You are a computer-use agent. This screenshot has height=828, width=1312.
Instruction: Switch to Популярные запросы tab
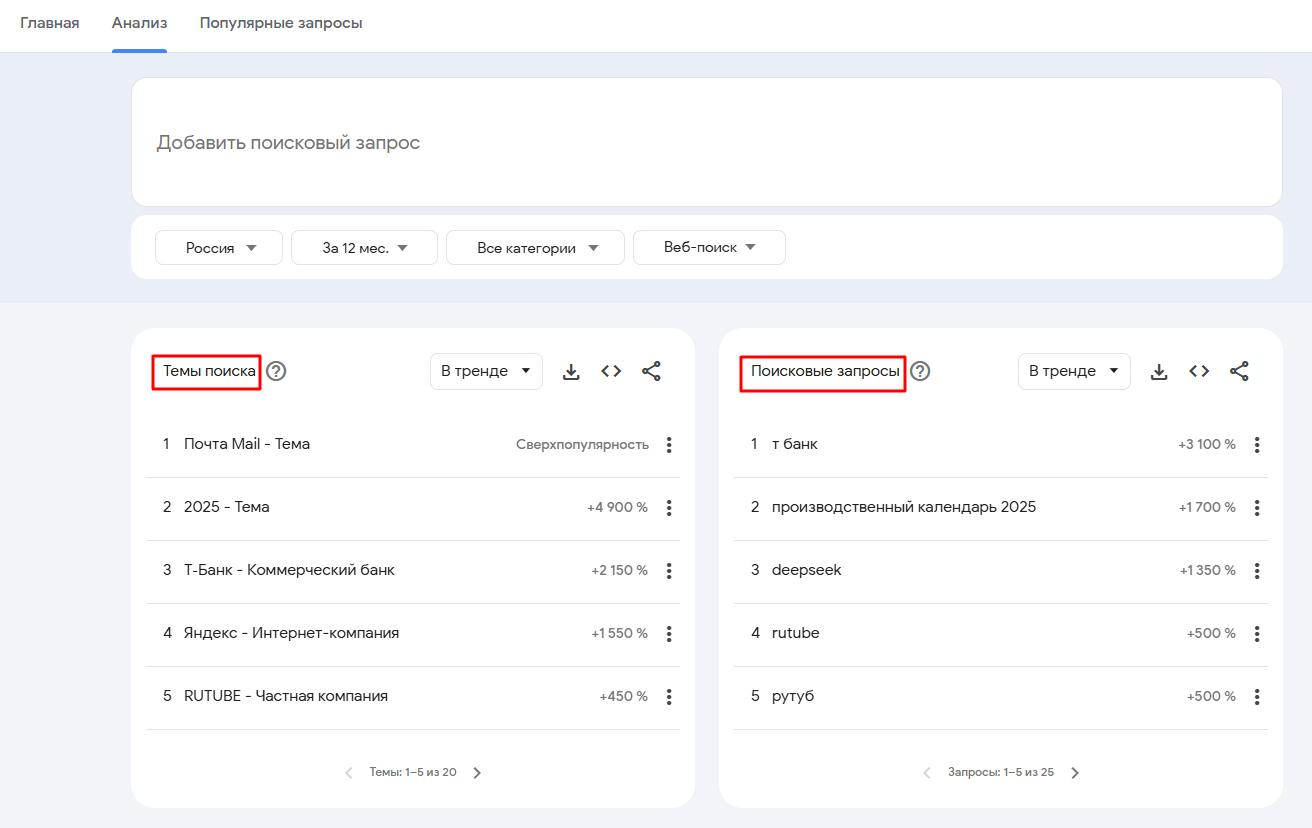pyautogui.click(x=281, y=23)
